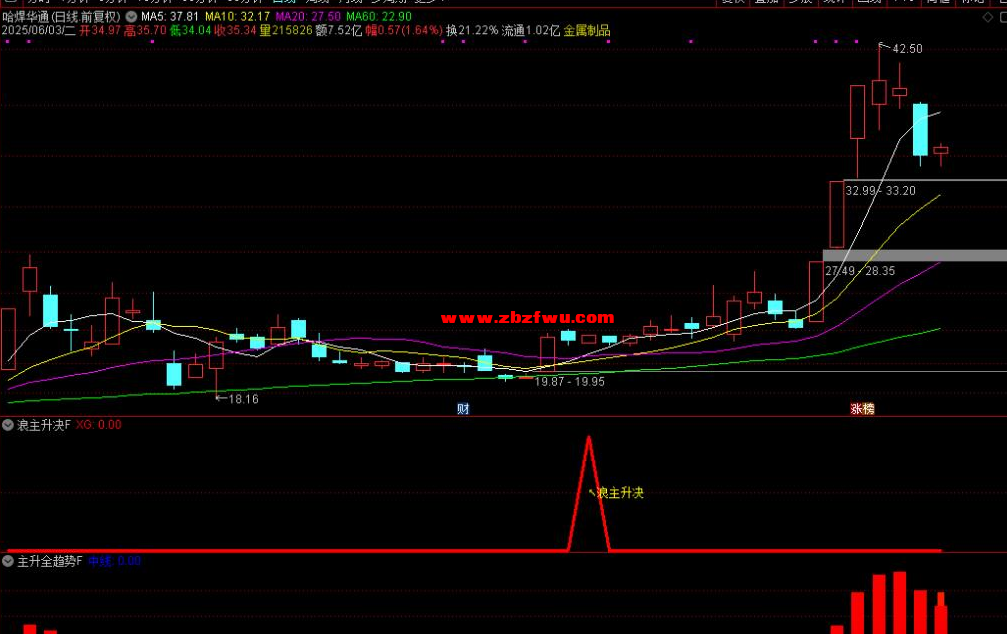1007x634 pixels.
Task: Click the 中线: 0.00 indicator value
Action: (114, 561)
